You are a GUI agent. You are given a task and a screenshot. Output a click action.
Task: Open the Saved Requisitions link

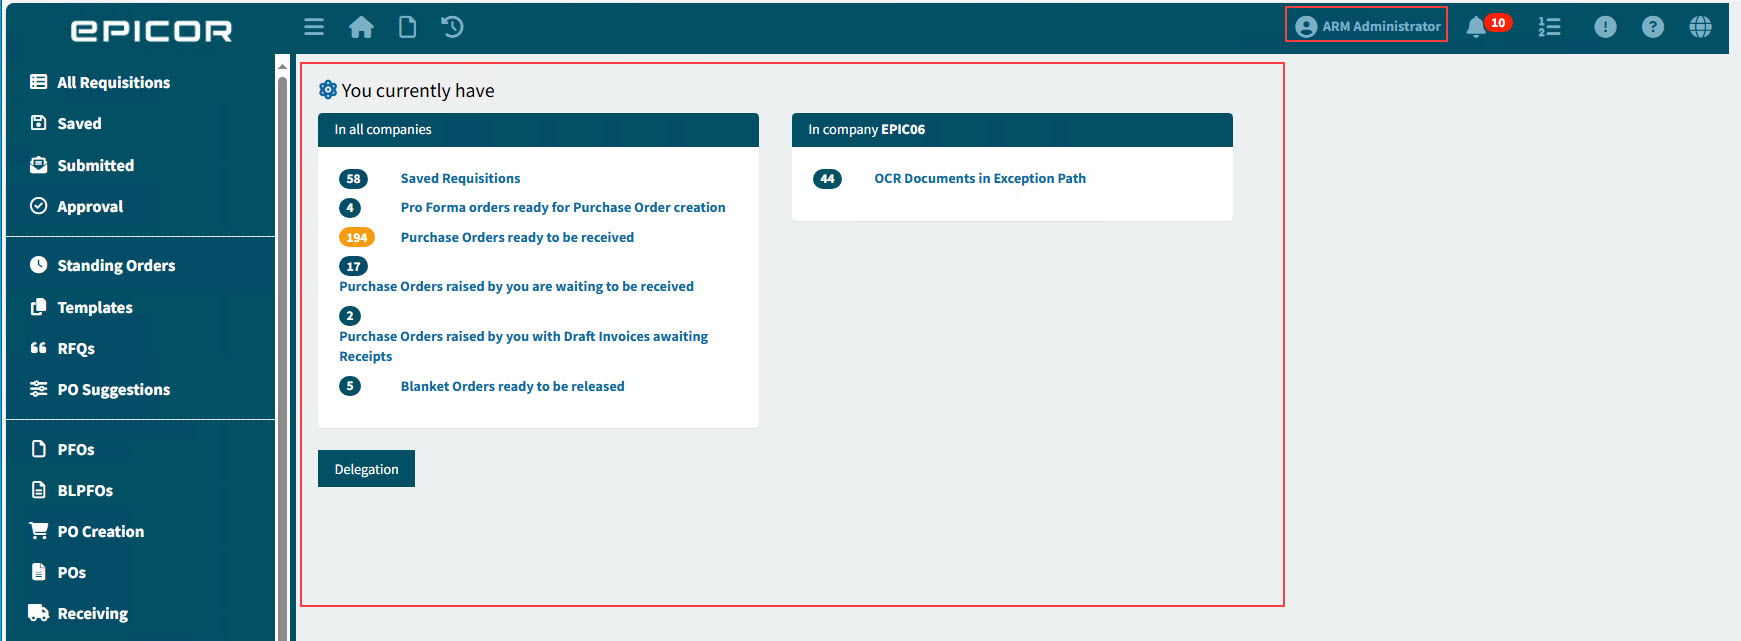[x=460, y=178]
